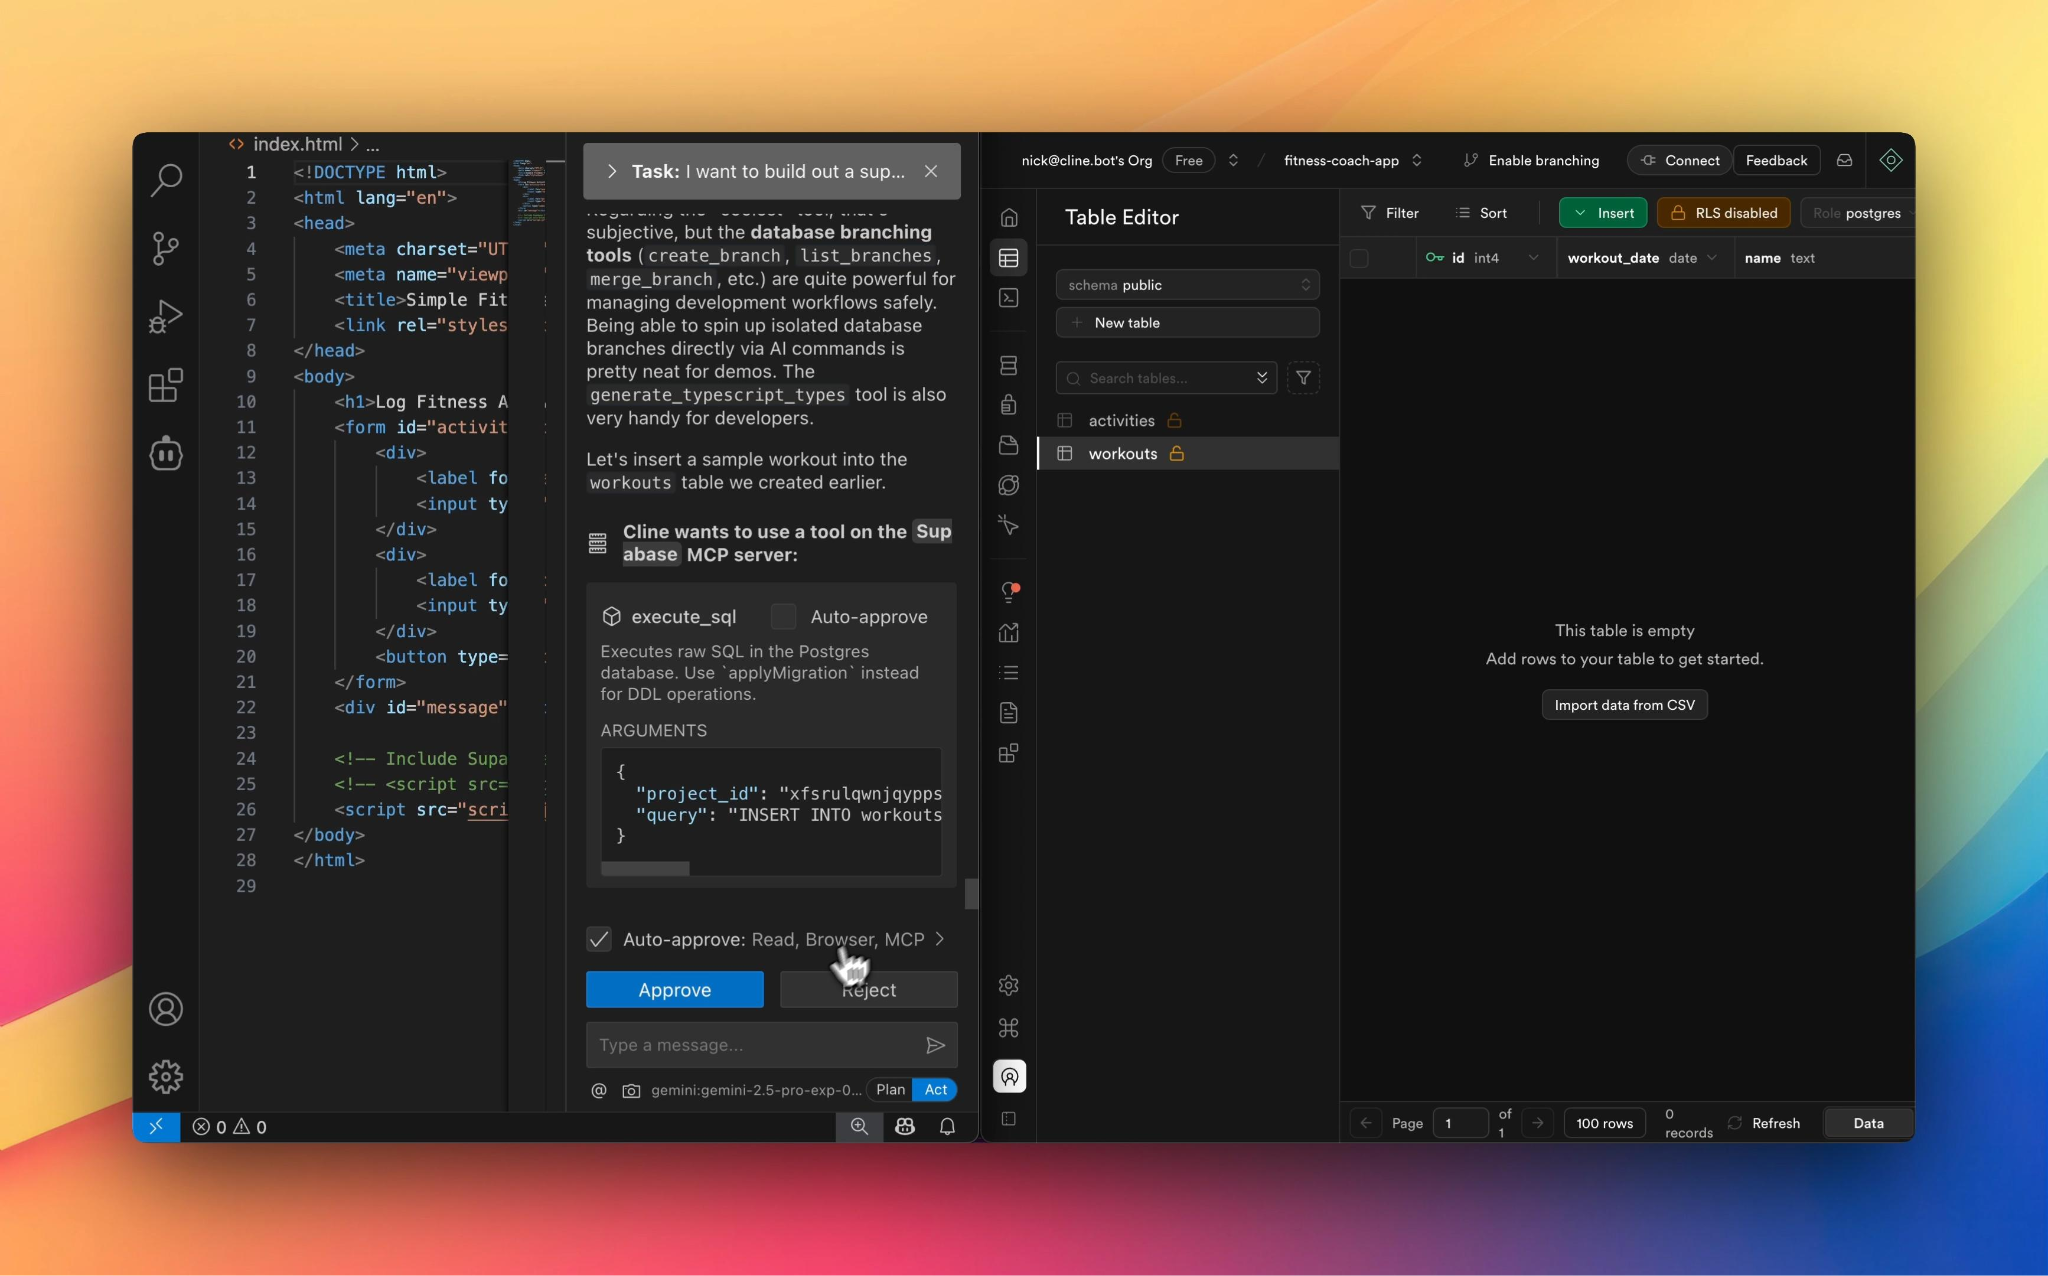Click Import data from CSV

(x=1625, y=705)
